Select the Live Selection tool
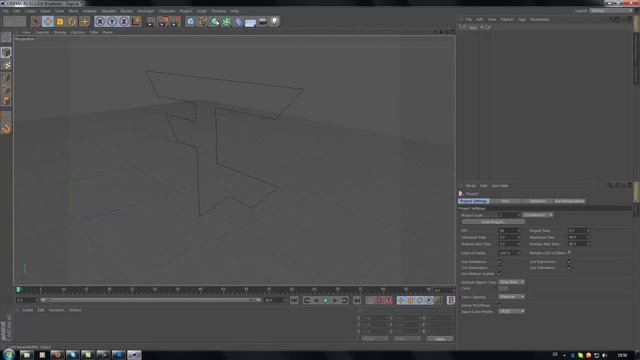The height and width of the screenshot is (360, 640). (36, 21)
